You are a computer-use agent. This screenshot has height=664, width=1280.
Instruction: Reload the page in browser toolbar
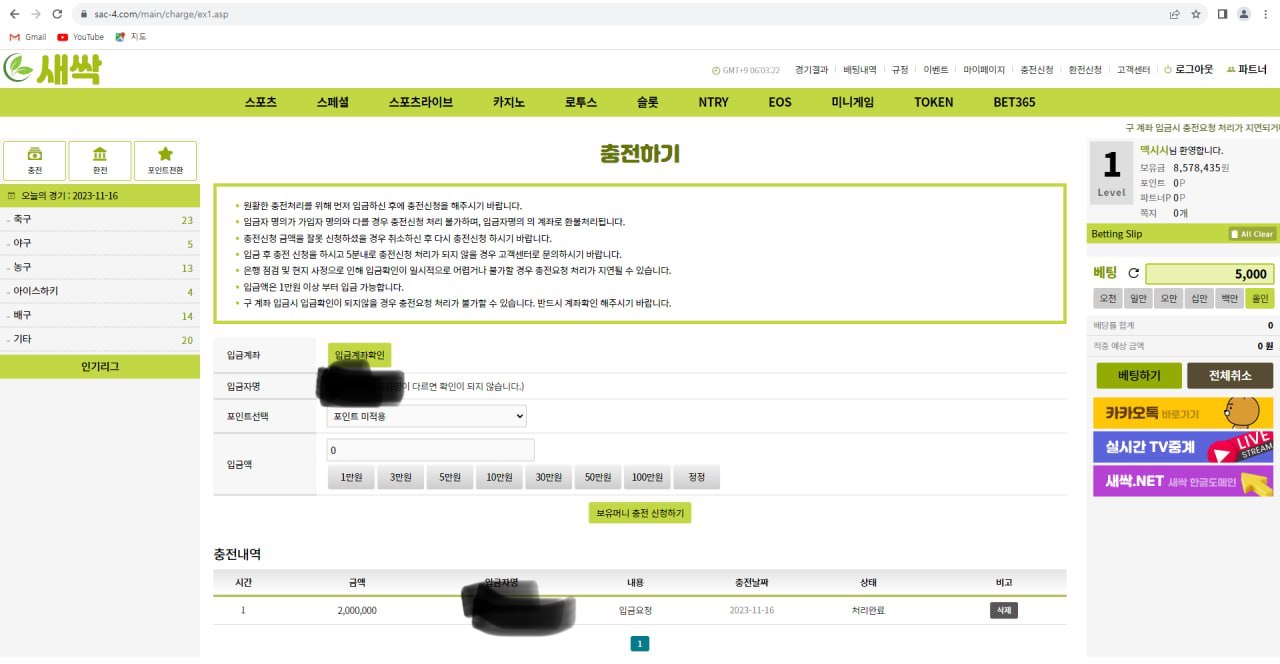57,14
